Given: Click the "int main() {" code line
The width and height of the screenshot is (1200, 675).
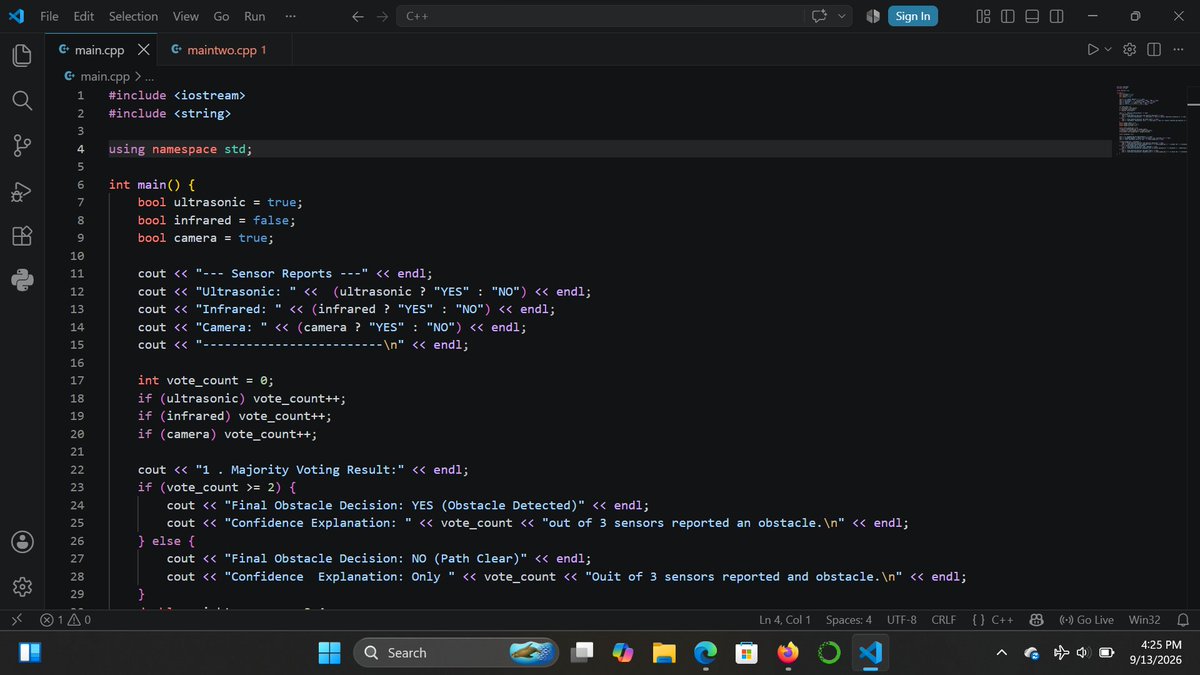Looking at the screenshot, I should [152, 185].
